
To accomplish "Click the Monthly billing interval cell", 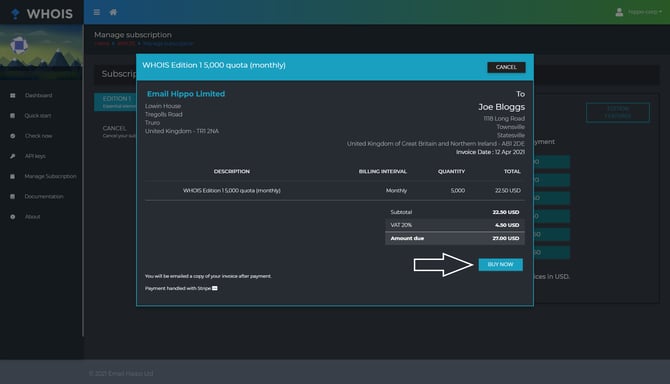I will point(397,191).
